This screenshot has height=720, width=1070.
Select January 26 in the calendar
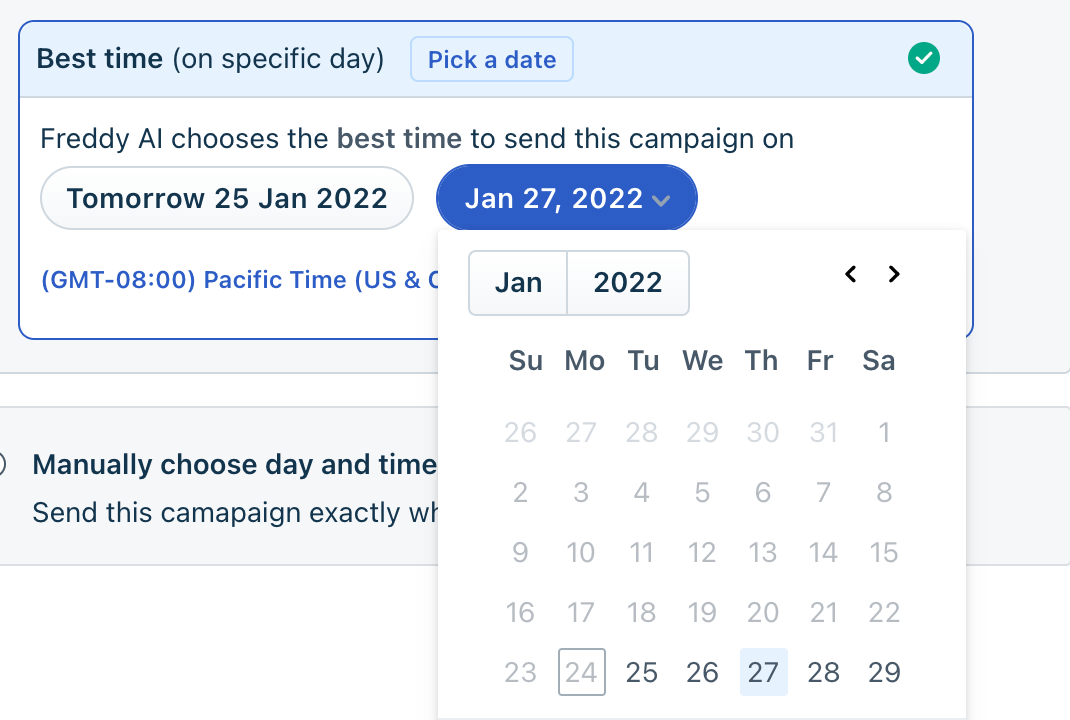click(702, 672)
